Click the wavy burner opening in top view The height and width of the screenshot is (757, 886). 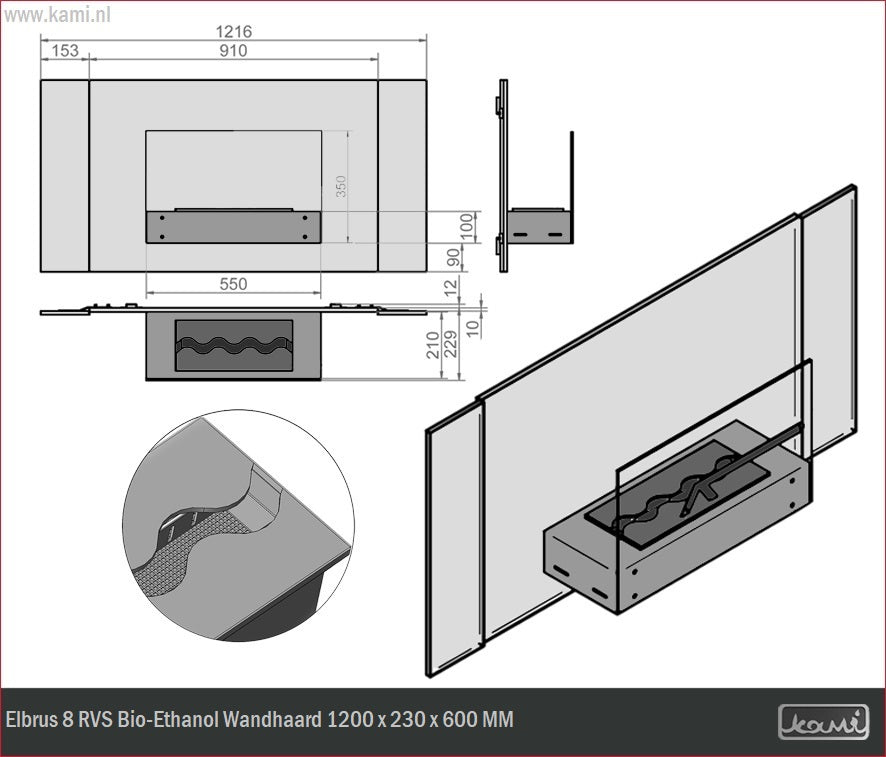click(233, 346)
